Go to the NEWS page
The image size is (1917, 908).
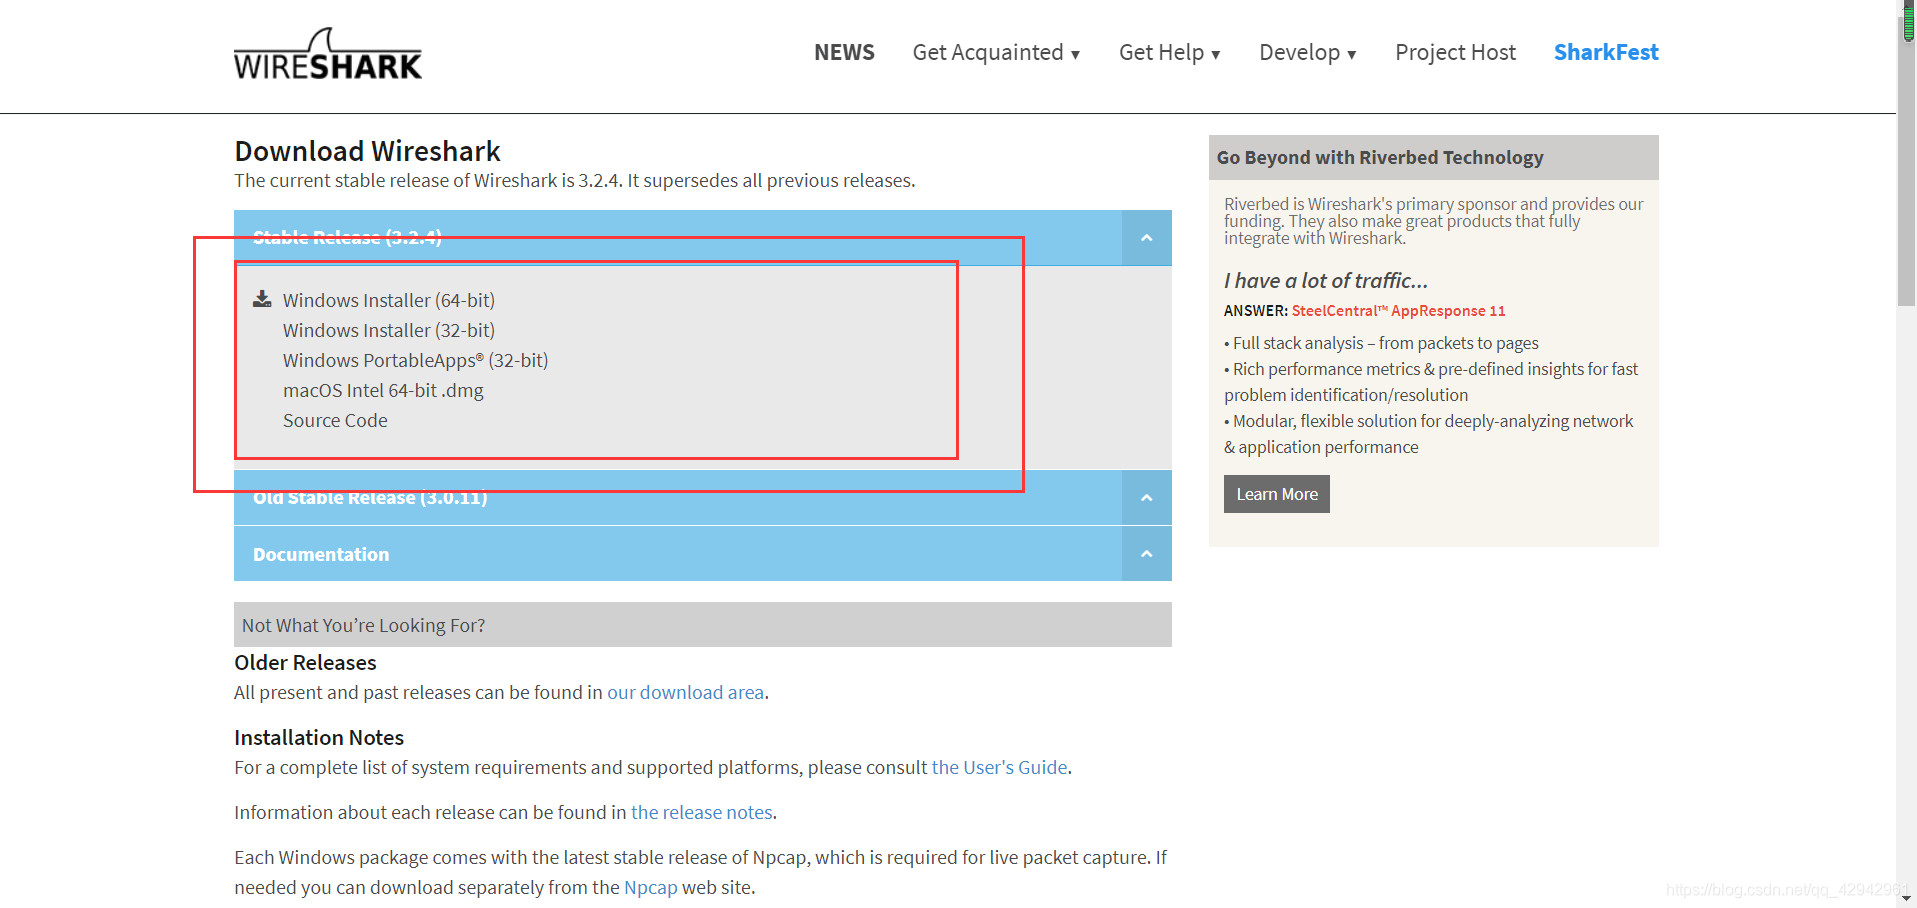[844, 53]
